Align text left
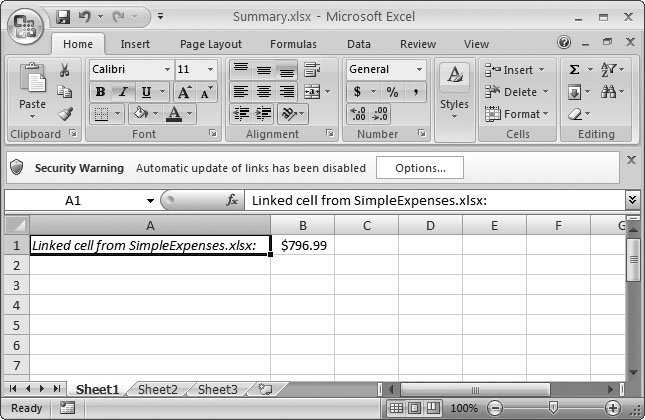Image resolution: width=645 pixels, height=420 pixels. click(241, 92)
